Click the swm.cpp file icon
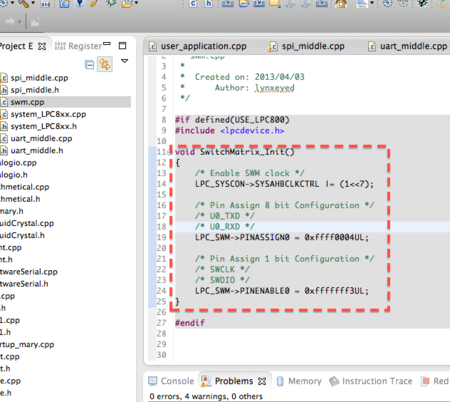The height and width of the screenshot is (402, 450). pos(4,102)
